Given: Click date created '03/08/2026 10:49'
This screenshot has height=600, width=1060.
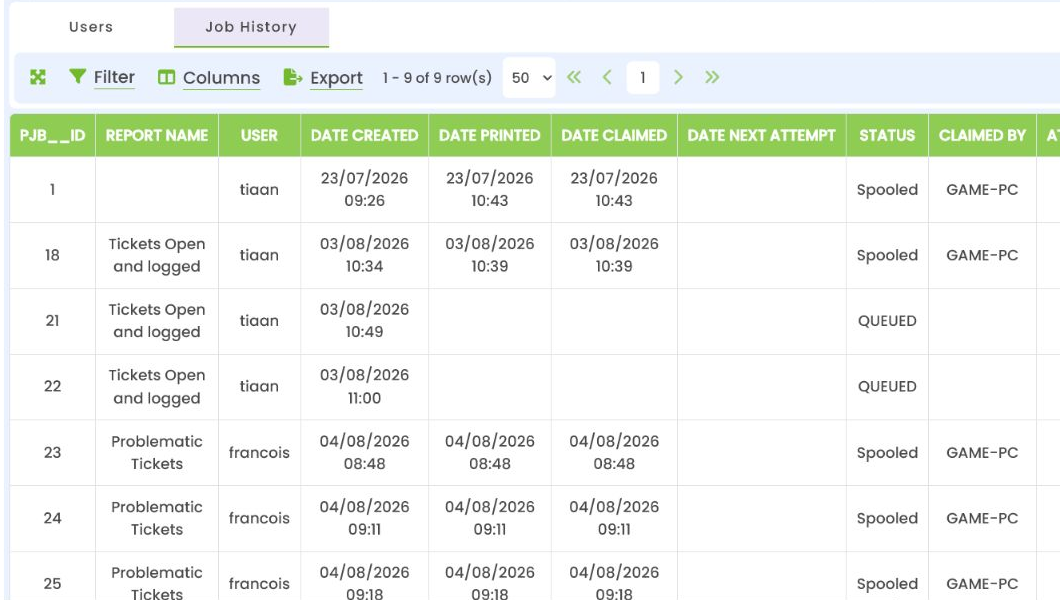Looking at the screenshot, I should 364,320.
